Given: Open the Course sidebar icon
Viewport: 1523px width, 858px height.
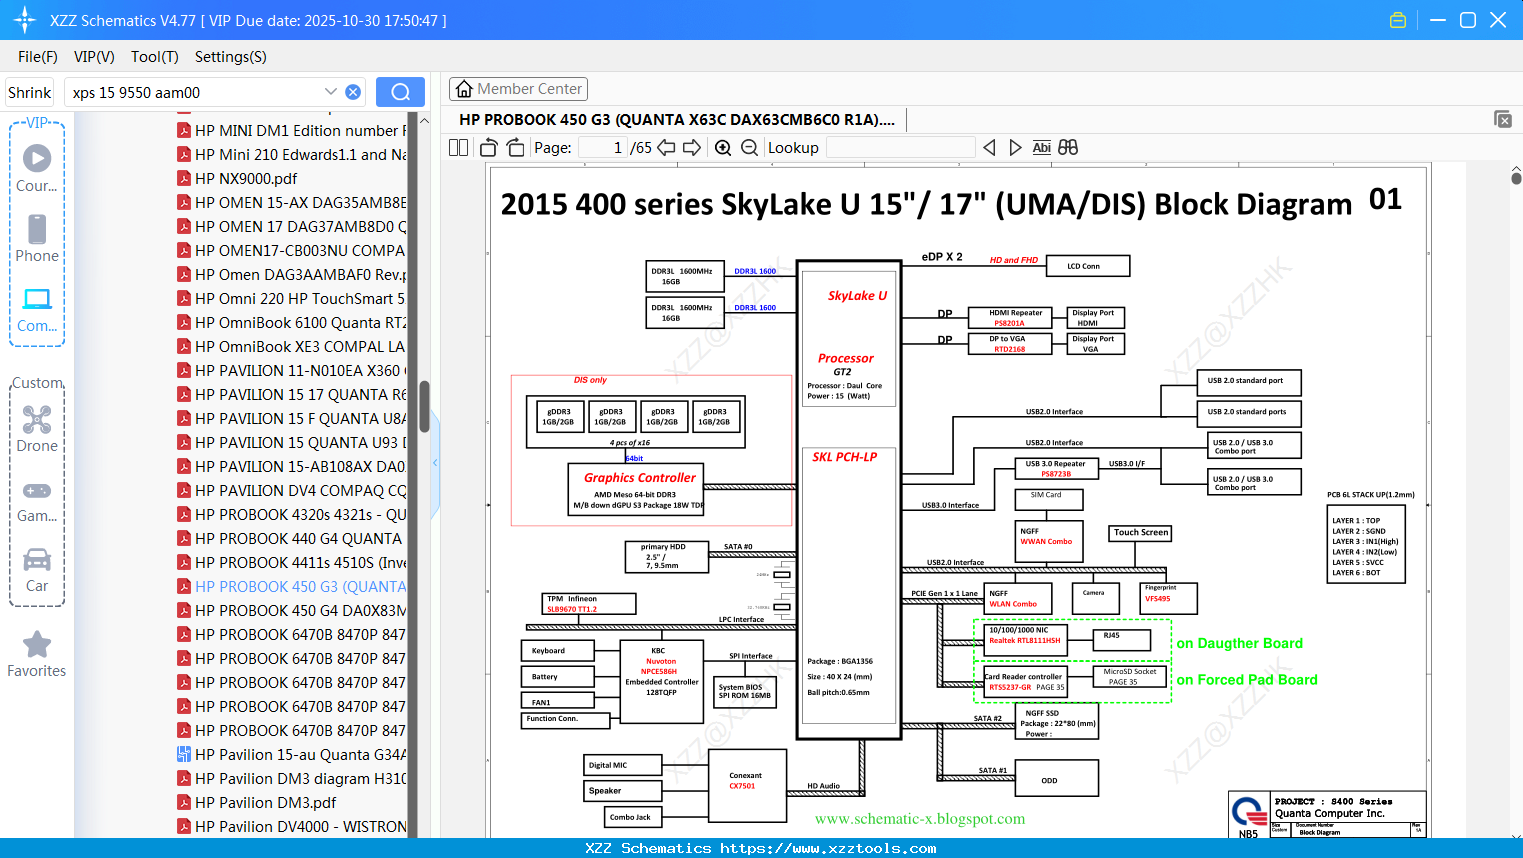Looking at the screenshot, I should 37,168.
